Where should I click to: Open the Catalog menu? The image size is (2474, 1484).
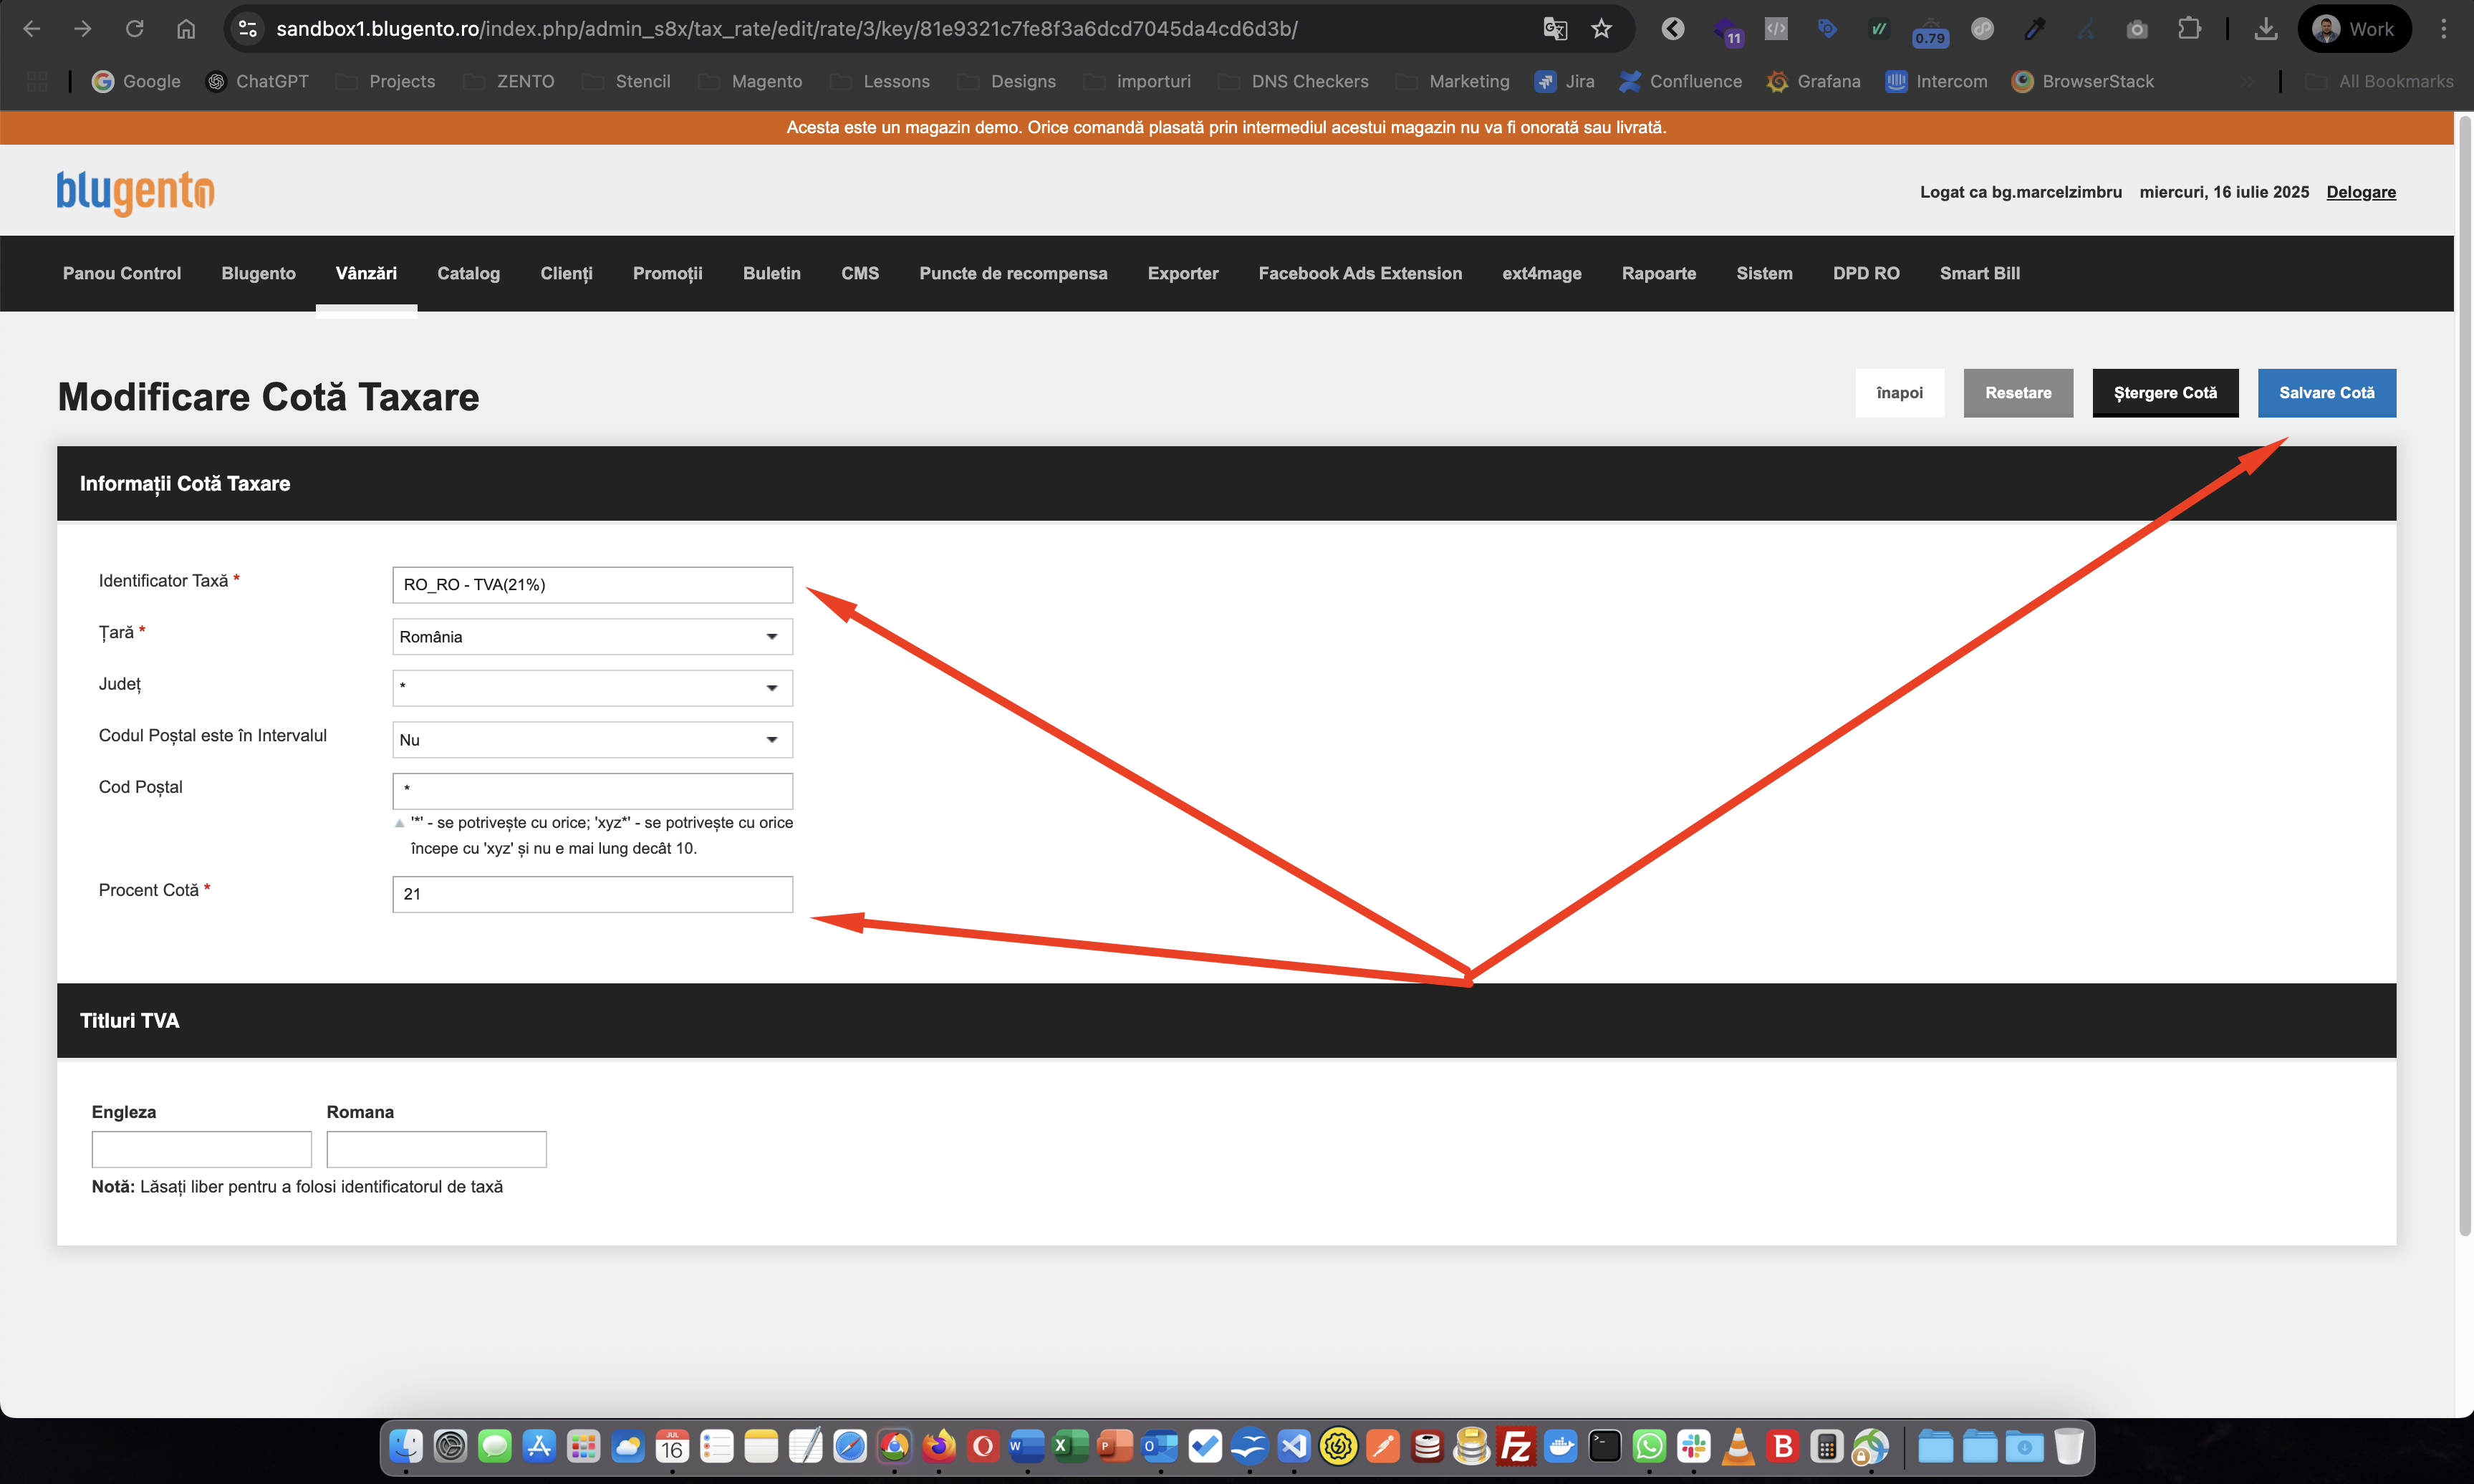click(x=468, y=273)
